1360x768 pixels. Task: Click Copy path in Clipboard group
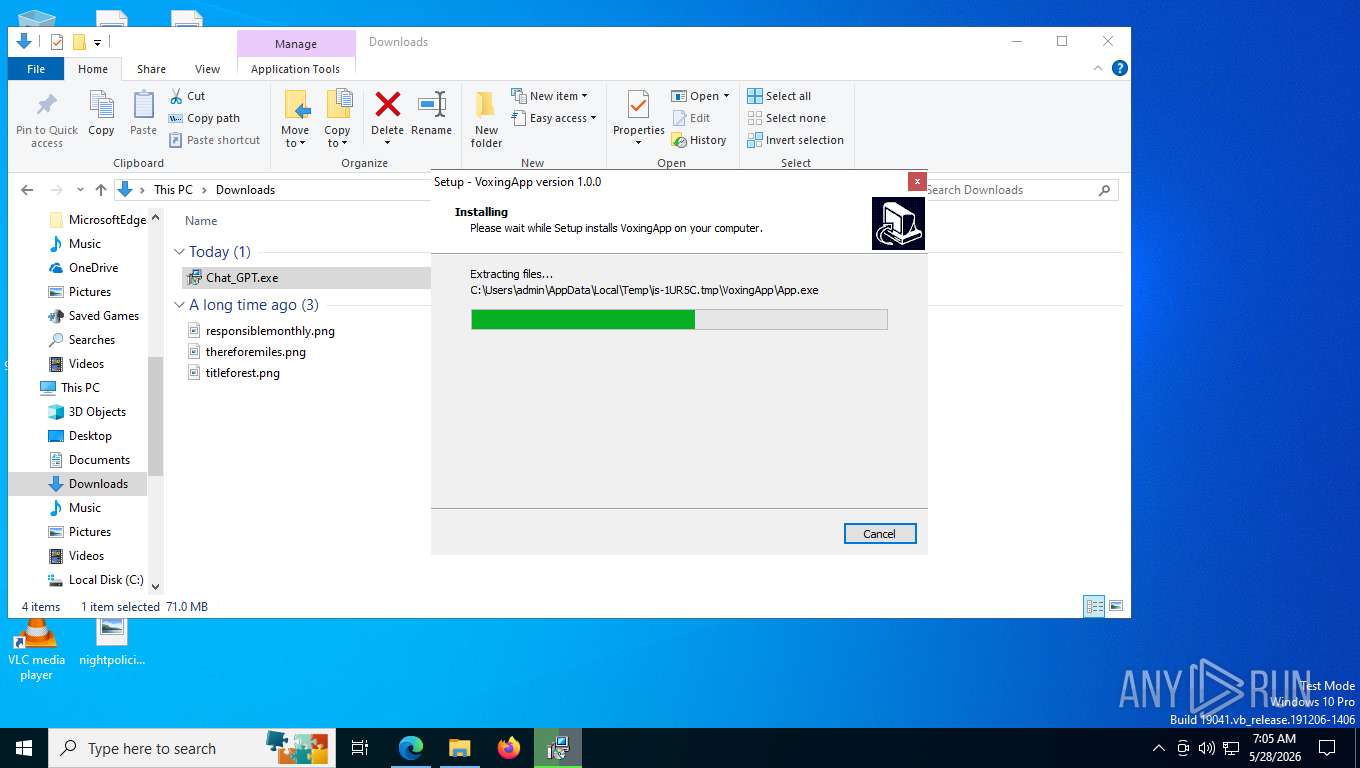tap(204, 118)
